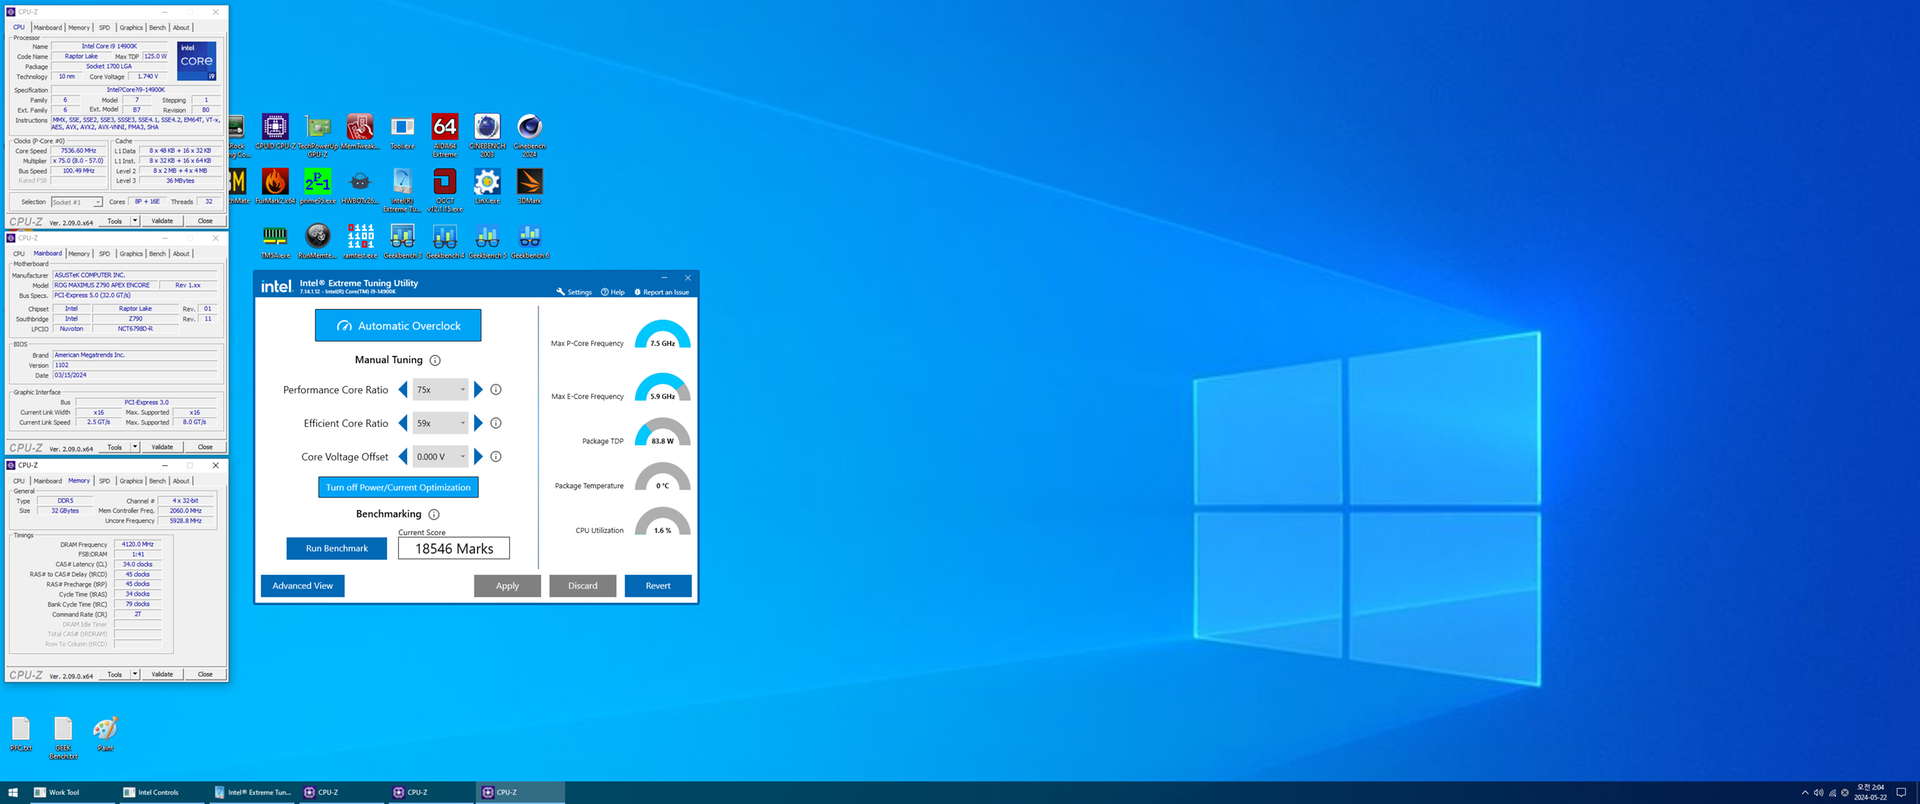Click Manual Tuning info icon
1920x804 pixels.
click(435, 360)
